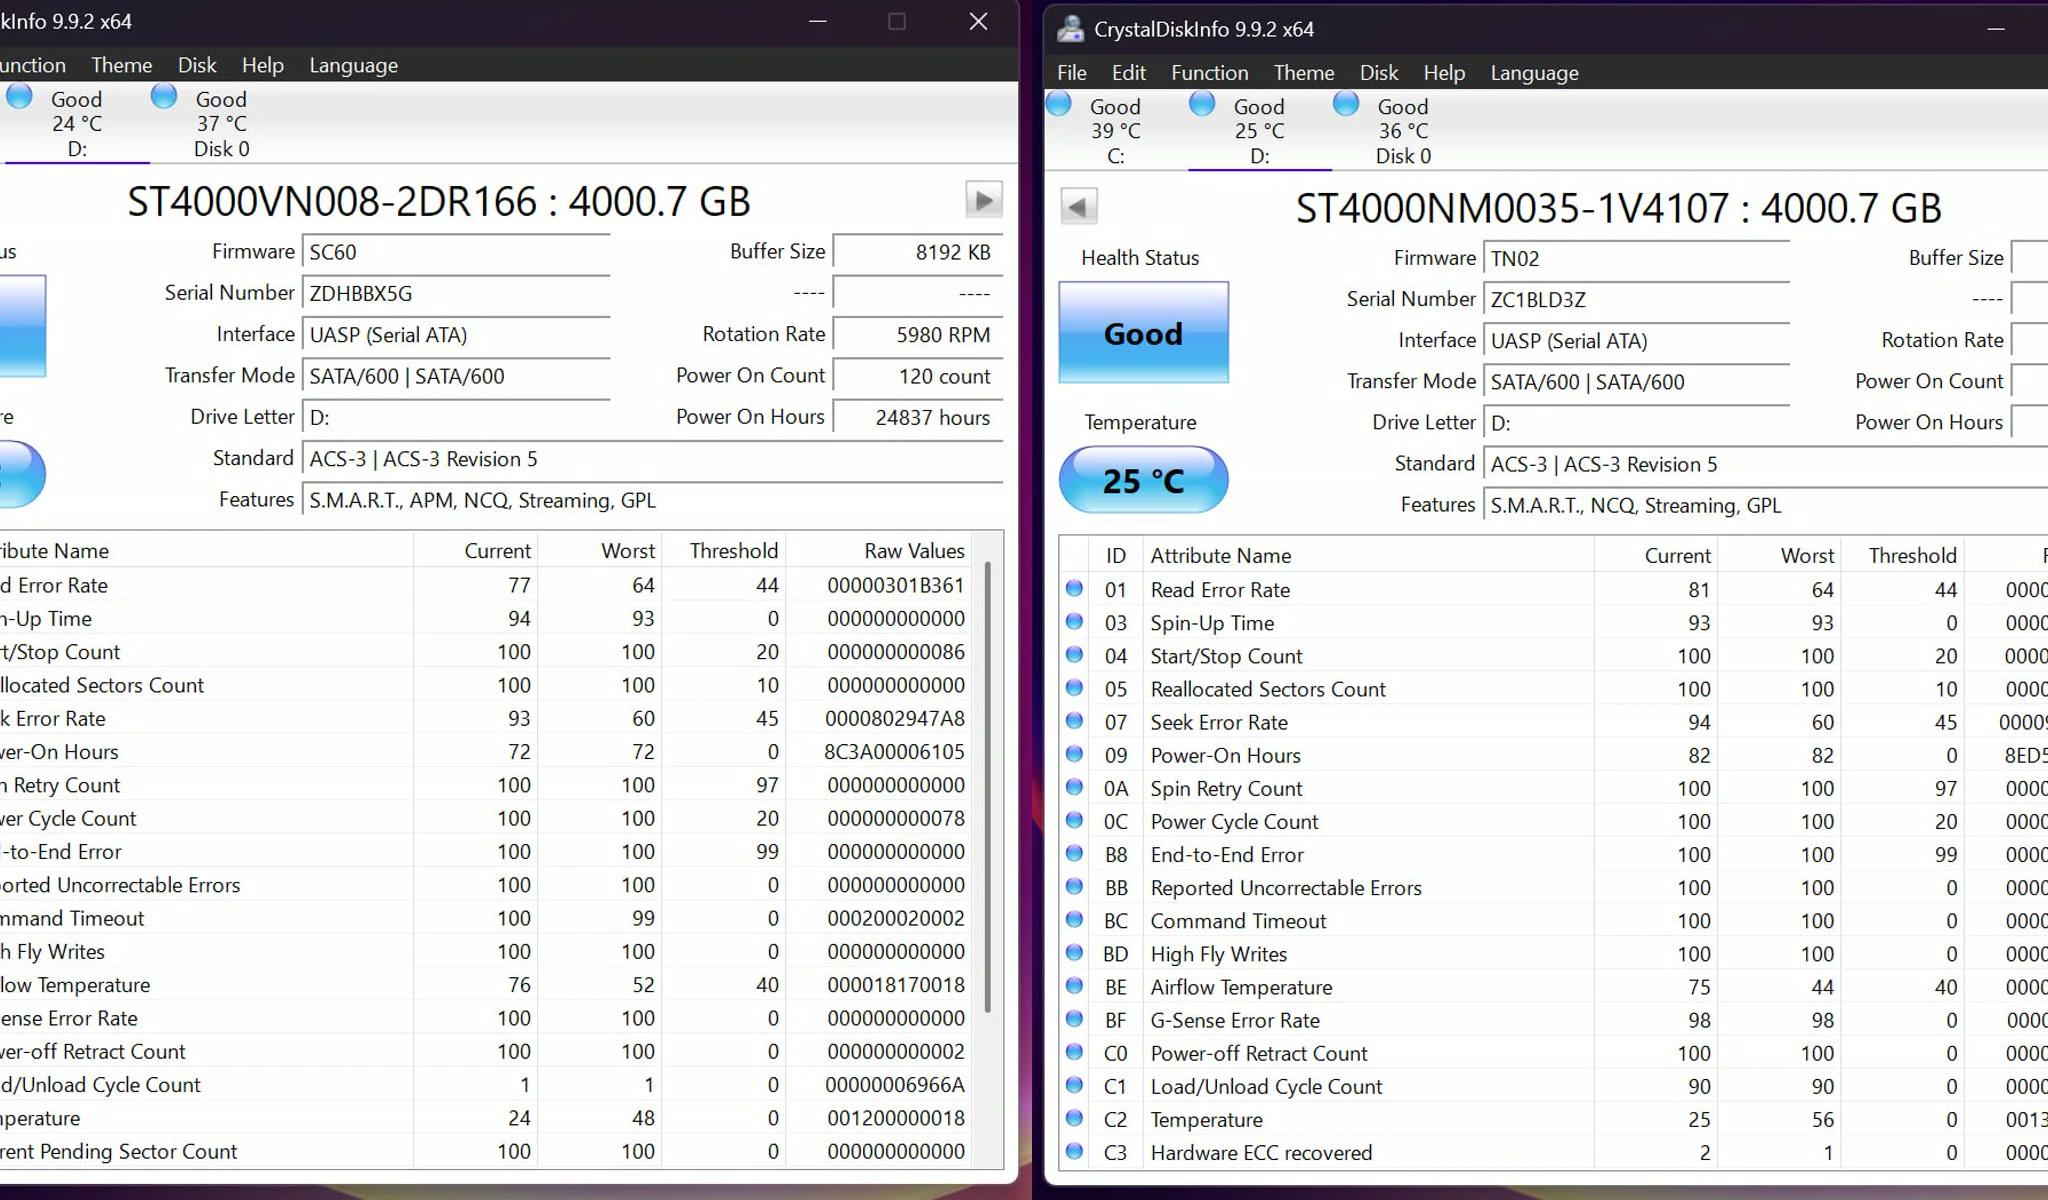Select Reallocated Sectors Count row in right window
This screenshot has height=1200, width=2048.
1553,689
